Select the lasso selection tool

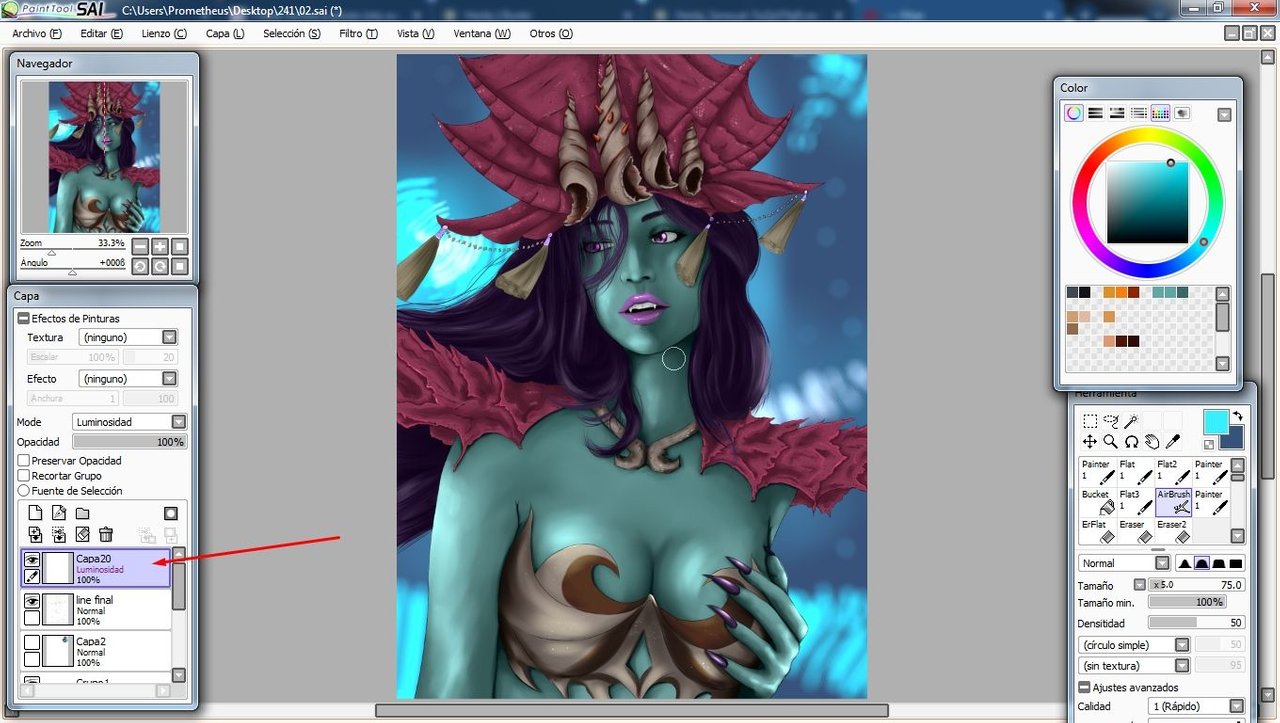click(x=1111, y=421)
